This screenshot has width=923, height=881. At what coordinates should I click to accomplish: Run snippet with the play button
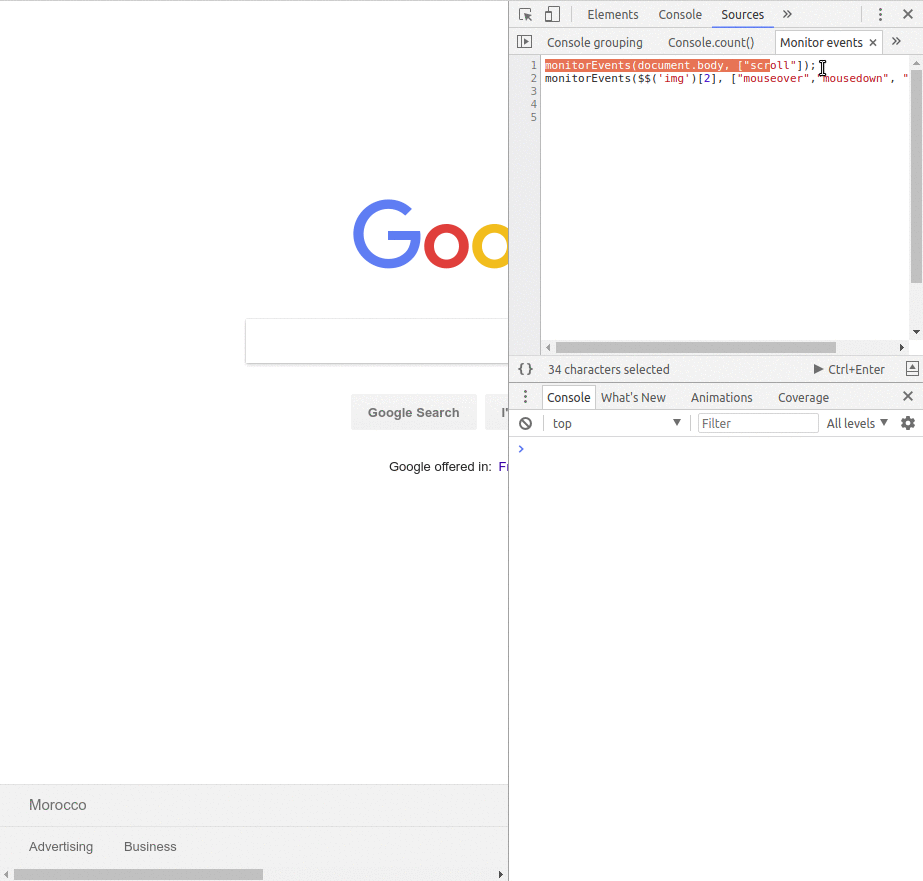(x=819, y=369)
